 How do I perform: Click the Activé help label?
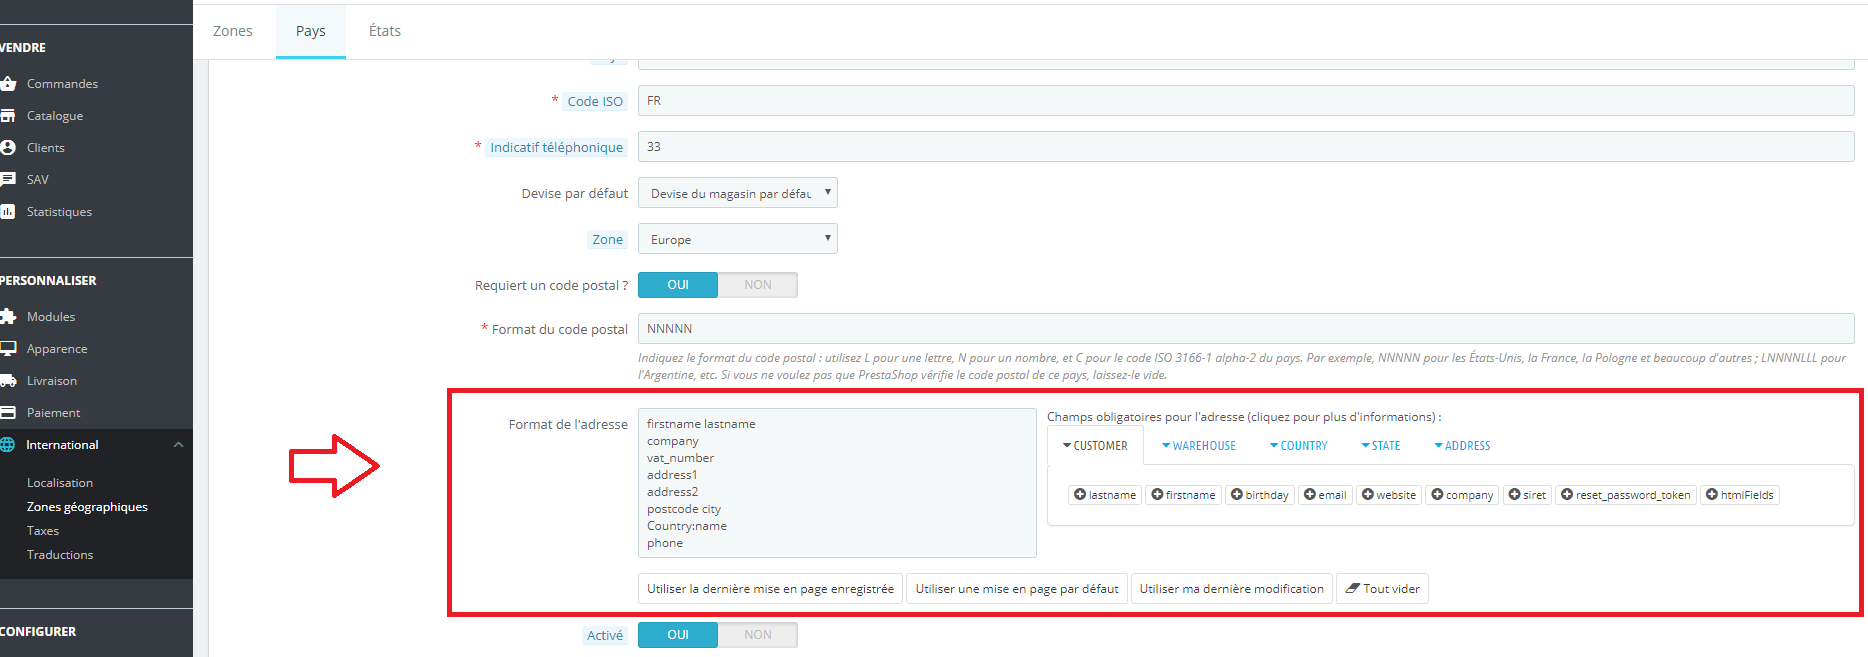605,635
